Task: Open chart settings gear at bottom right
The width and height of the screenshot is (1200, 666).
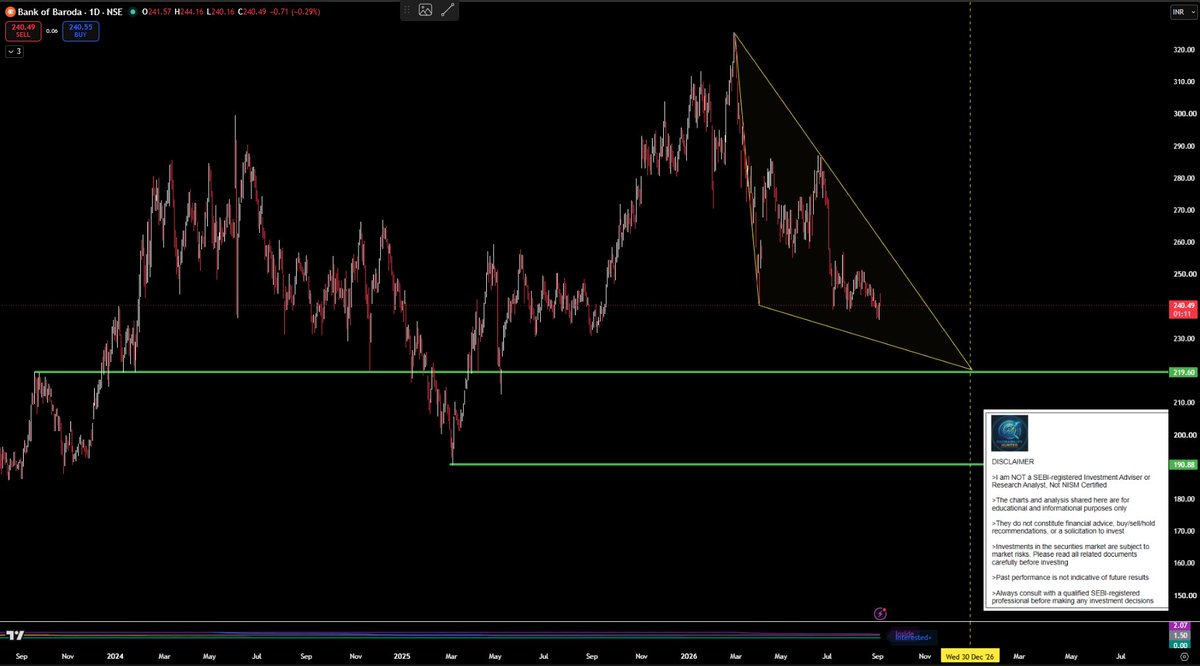Action: (x=1184, y=656)
